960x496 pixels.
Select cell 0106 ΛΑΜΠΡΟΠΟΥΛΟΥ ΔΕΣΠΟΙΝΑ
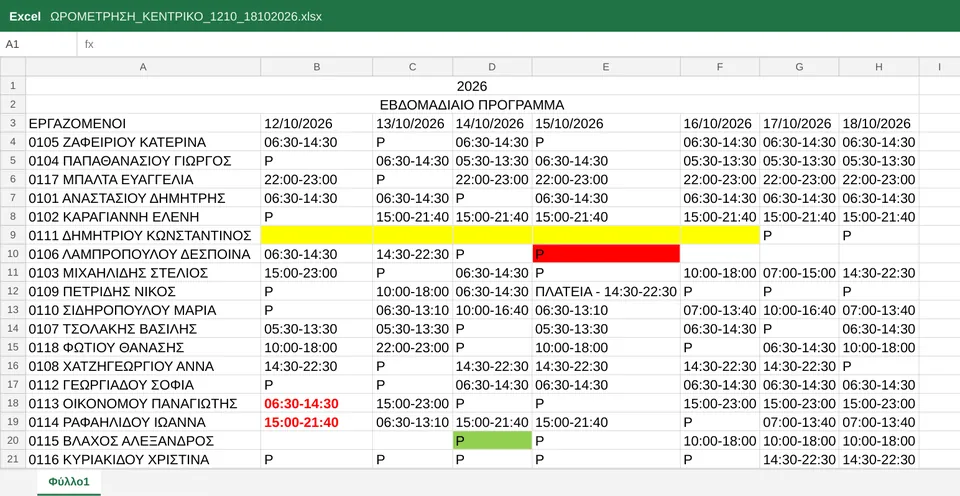point(143,254)
